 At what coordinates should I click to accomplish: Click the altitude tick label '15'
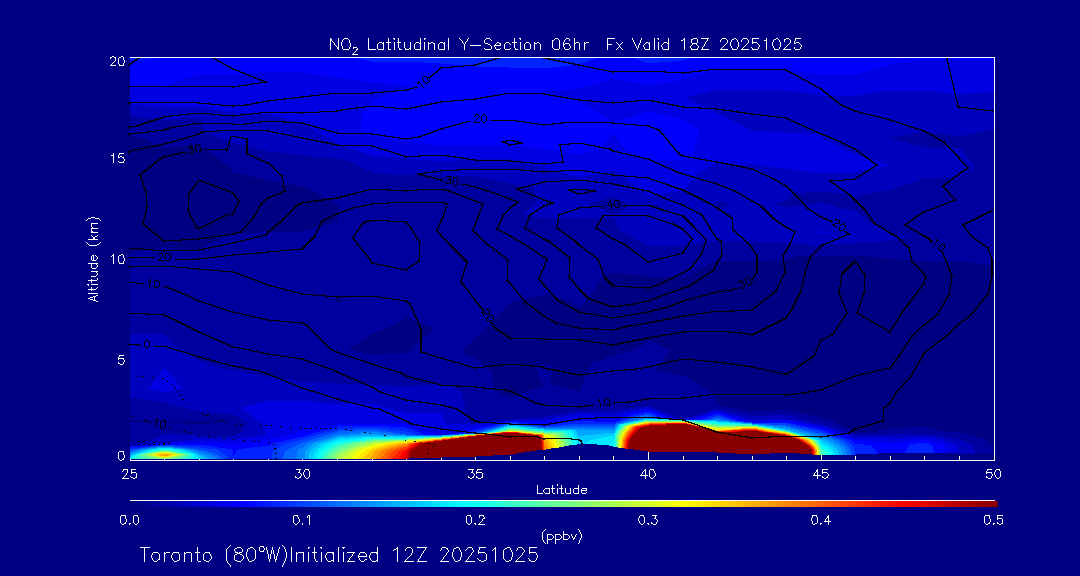pos(116,158)
